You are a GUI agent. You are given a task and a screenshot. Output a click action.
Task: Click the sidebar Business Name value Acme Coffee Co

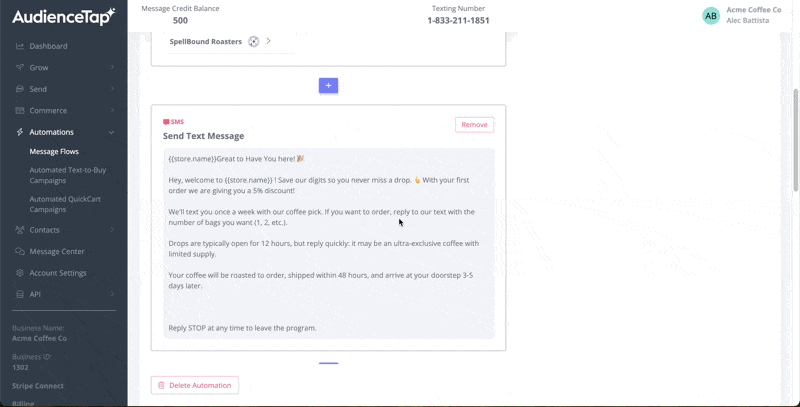click(x=39, y=338)
